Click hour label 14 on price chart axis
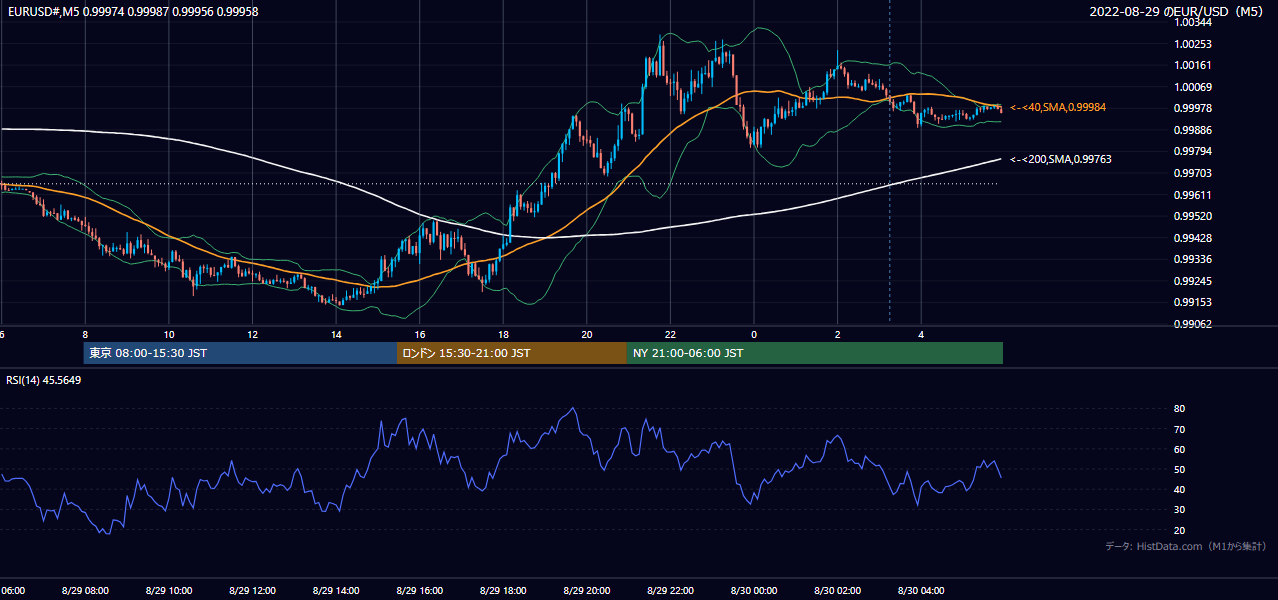 coord(336,334)
